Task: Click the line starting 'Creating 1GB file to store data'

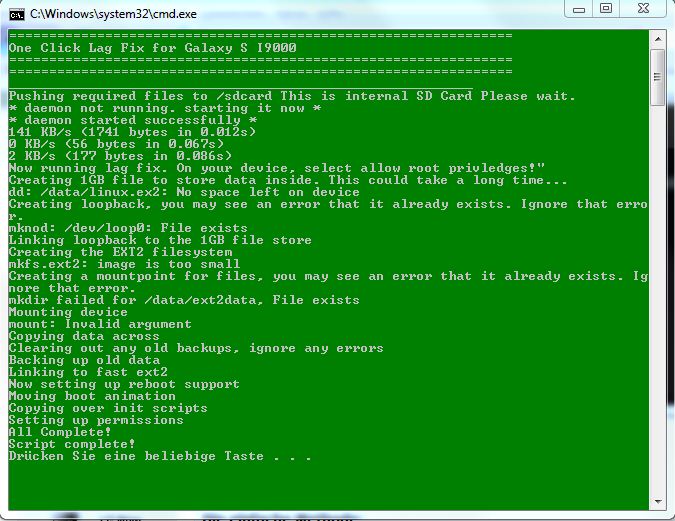Action: point(288,180)
